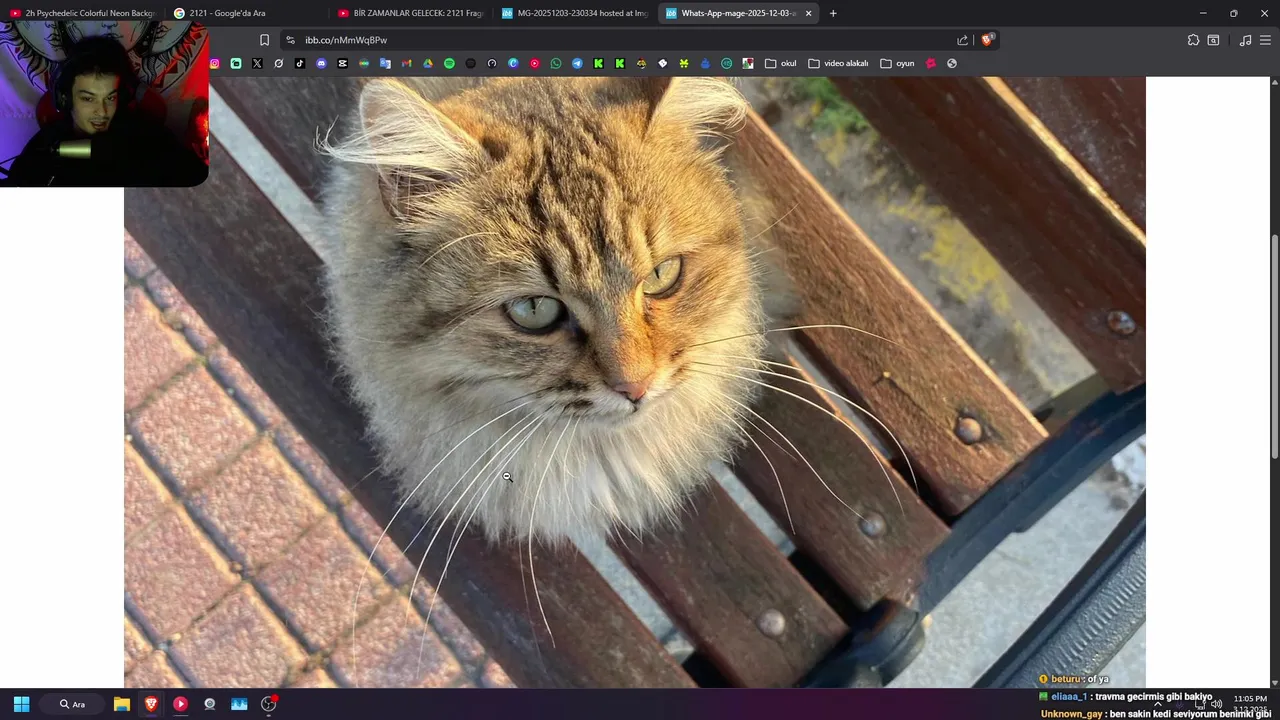
Task: Click the cat image to zoom
Action: 634,382
